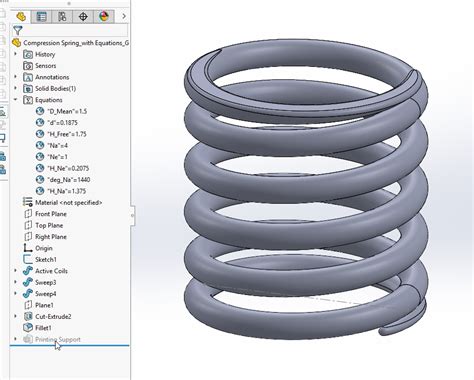Collapse the Equations folder
This screenshot has width=474, height=380.
point(15,99)
